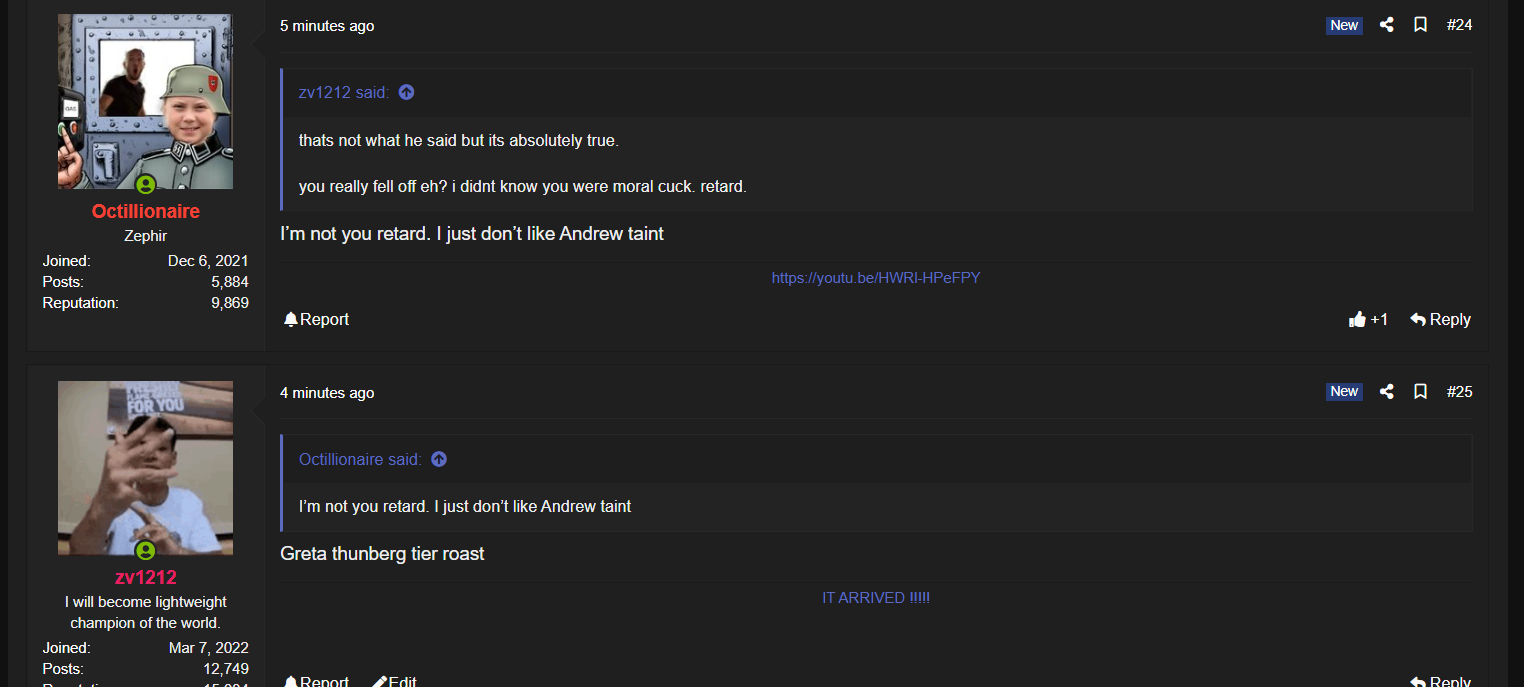Open the youtu.be signature link

(876, 278)
